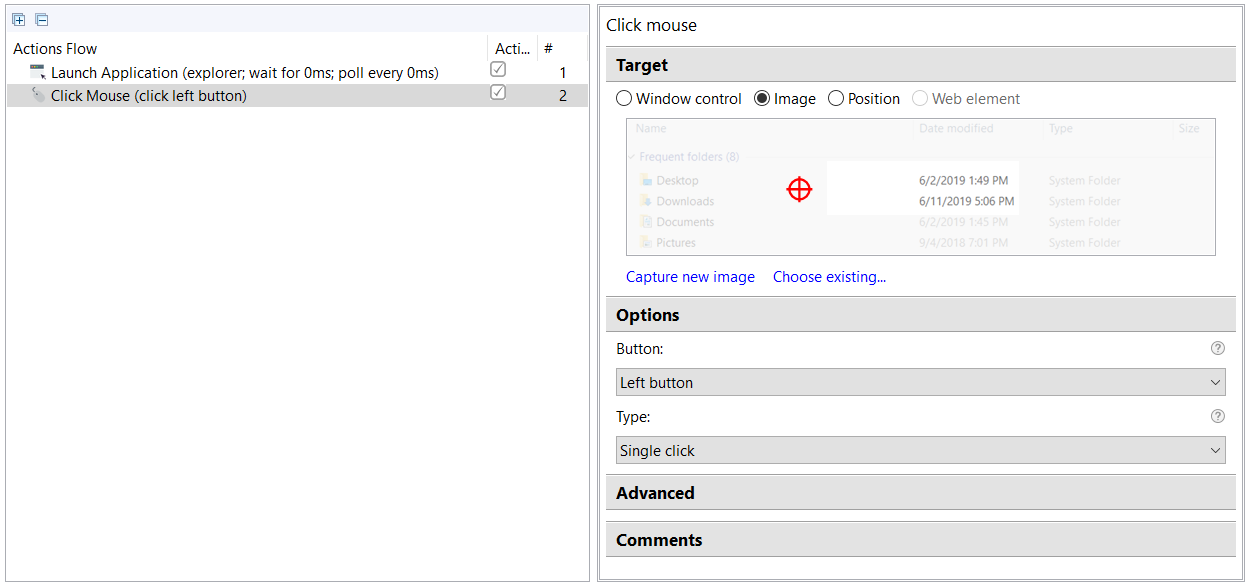This screenshot has width=1247, height=587.
Task: Click the # column header
Action: coord(562,48)
